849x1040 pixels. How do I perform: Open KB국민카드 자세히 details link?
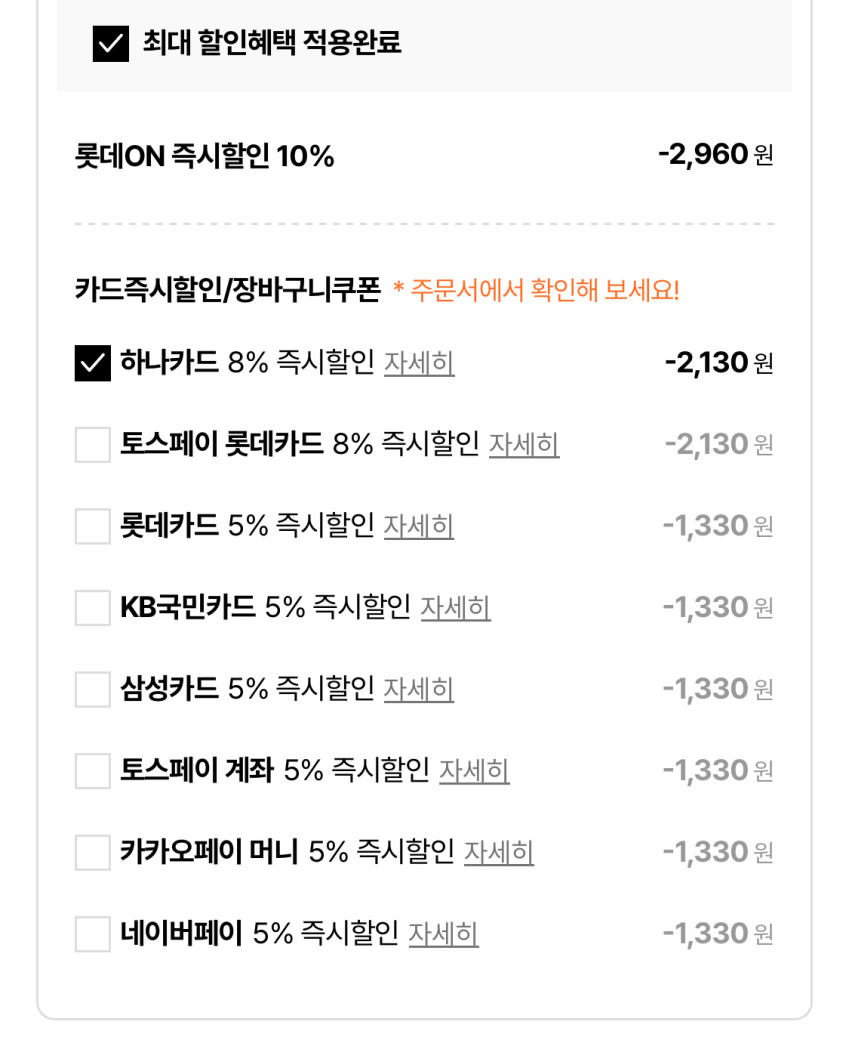point(455,608)
